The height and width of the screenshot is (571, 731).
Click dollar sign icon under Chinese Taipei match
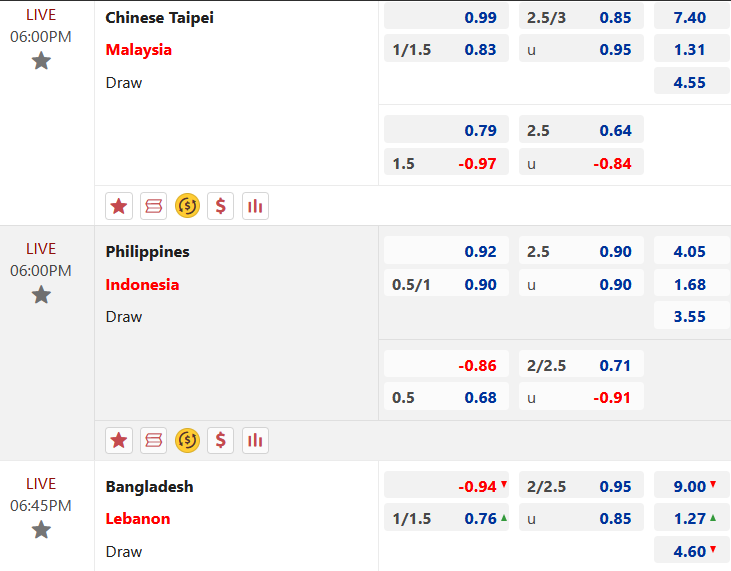pyautogui.click(x=221, y=206)
